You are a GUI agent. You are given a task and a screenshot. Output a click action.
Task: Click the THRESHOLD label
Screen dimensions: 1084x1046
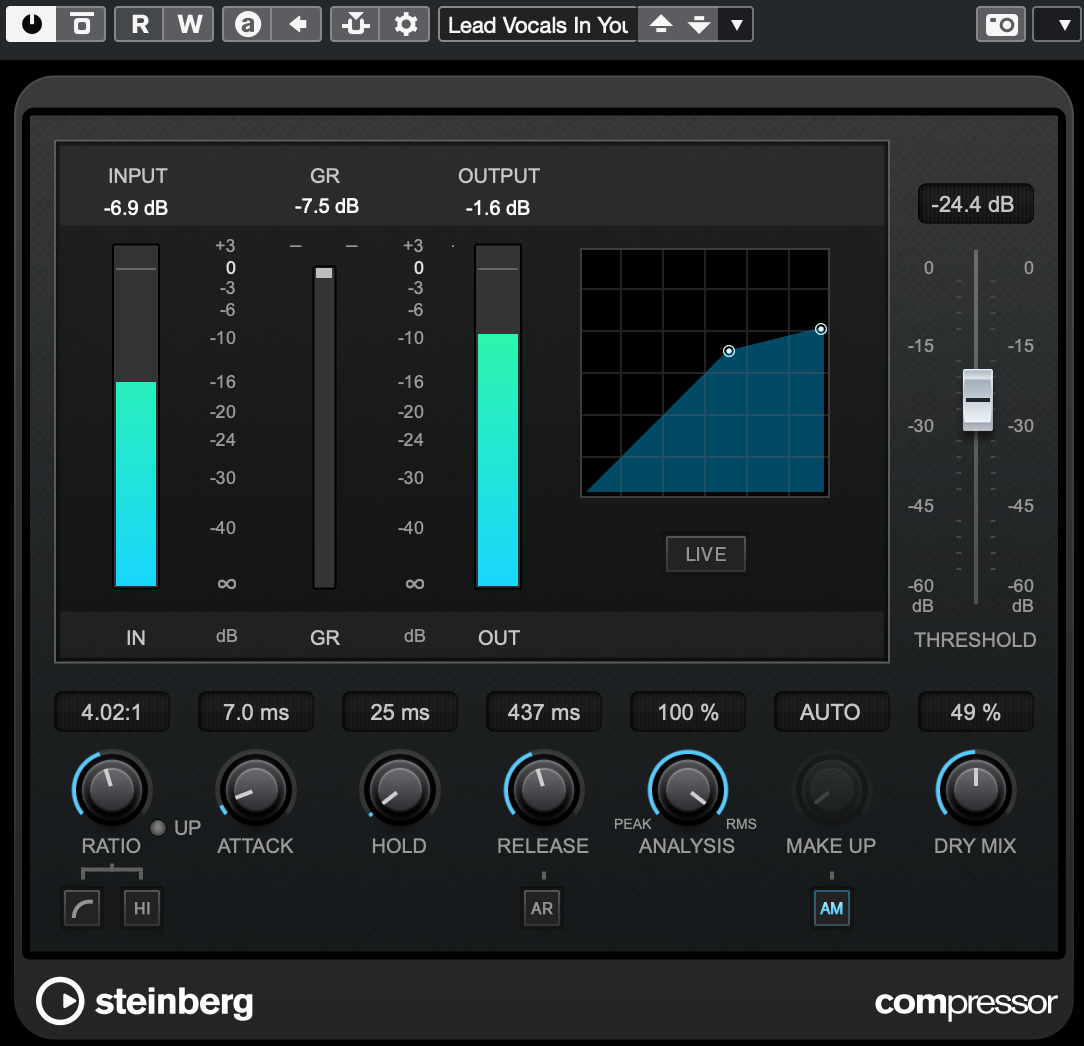975,639
